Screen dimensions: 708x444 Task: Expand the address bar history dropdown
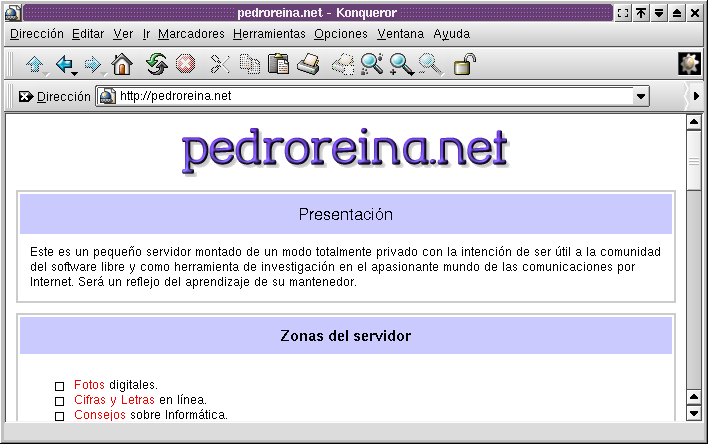pos(641,96)
